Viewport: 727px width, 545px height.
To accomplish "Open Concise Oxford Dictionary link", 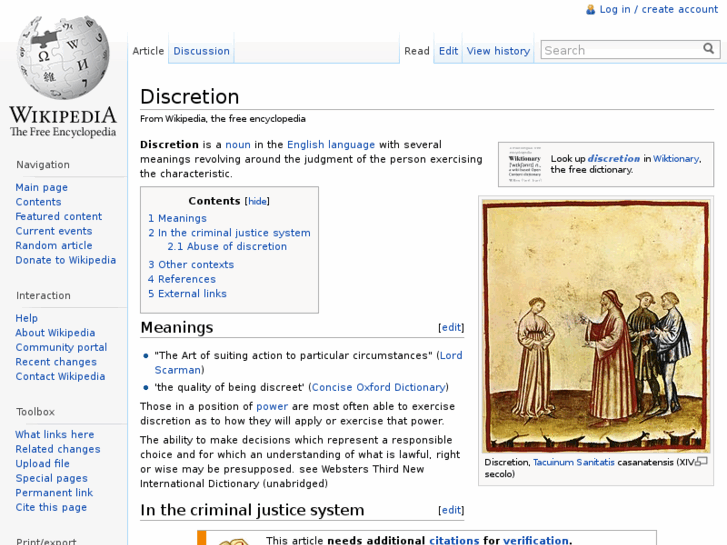I will (x=378, y=388).
